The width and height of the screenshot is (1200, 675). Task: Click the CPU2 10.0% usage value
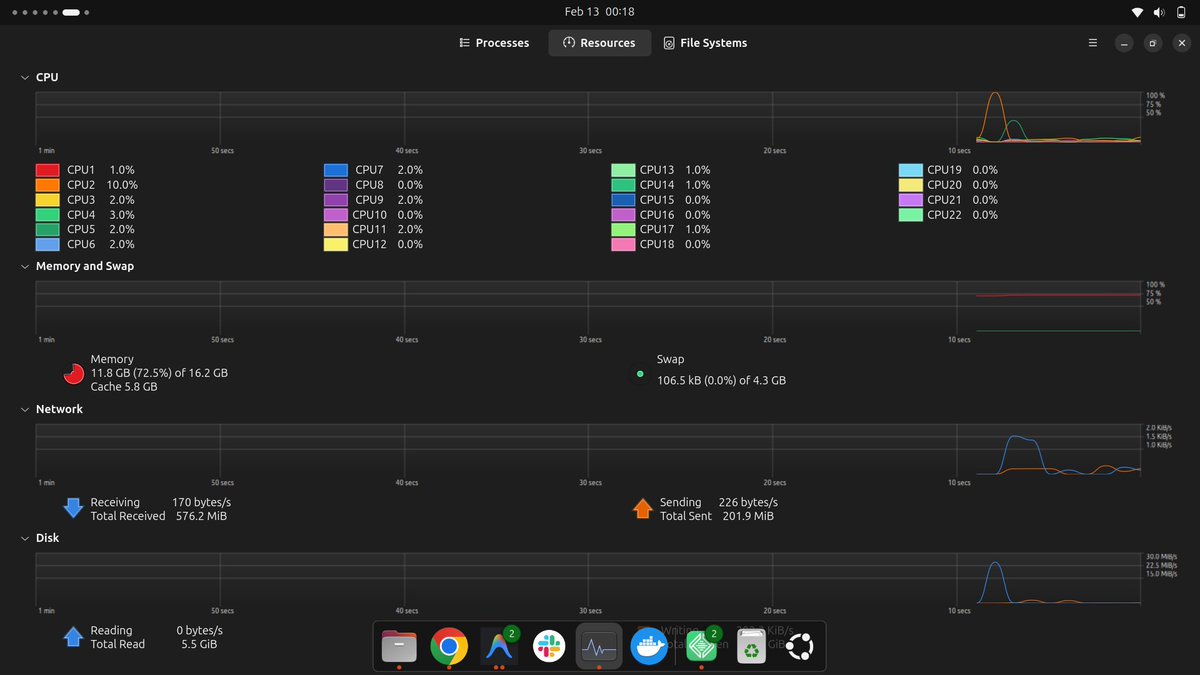tap(122, 185)
